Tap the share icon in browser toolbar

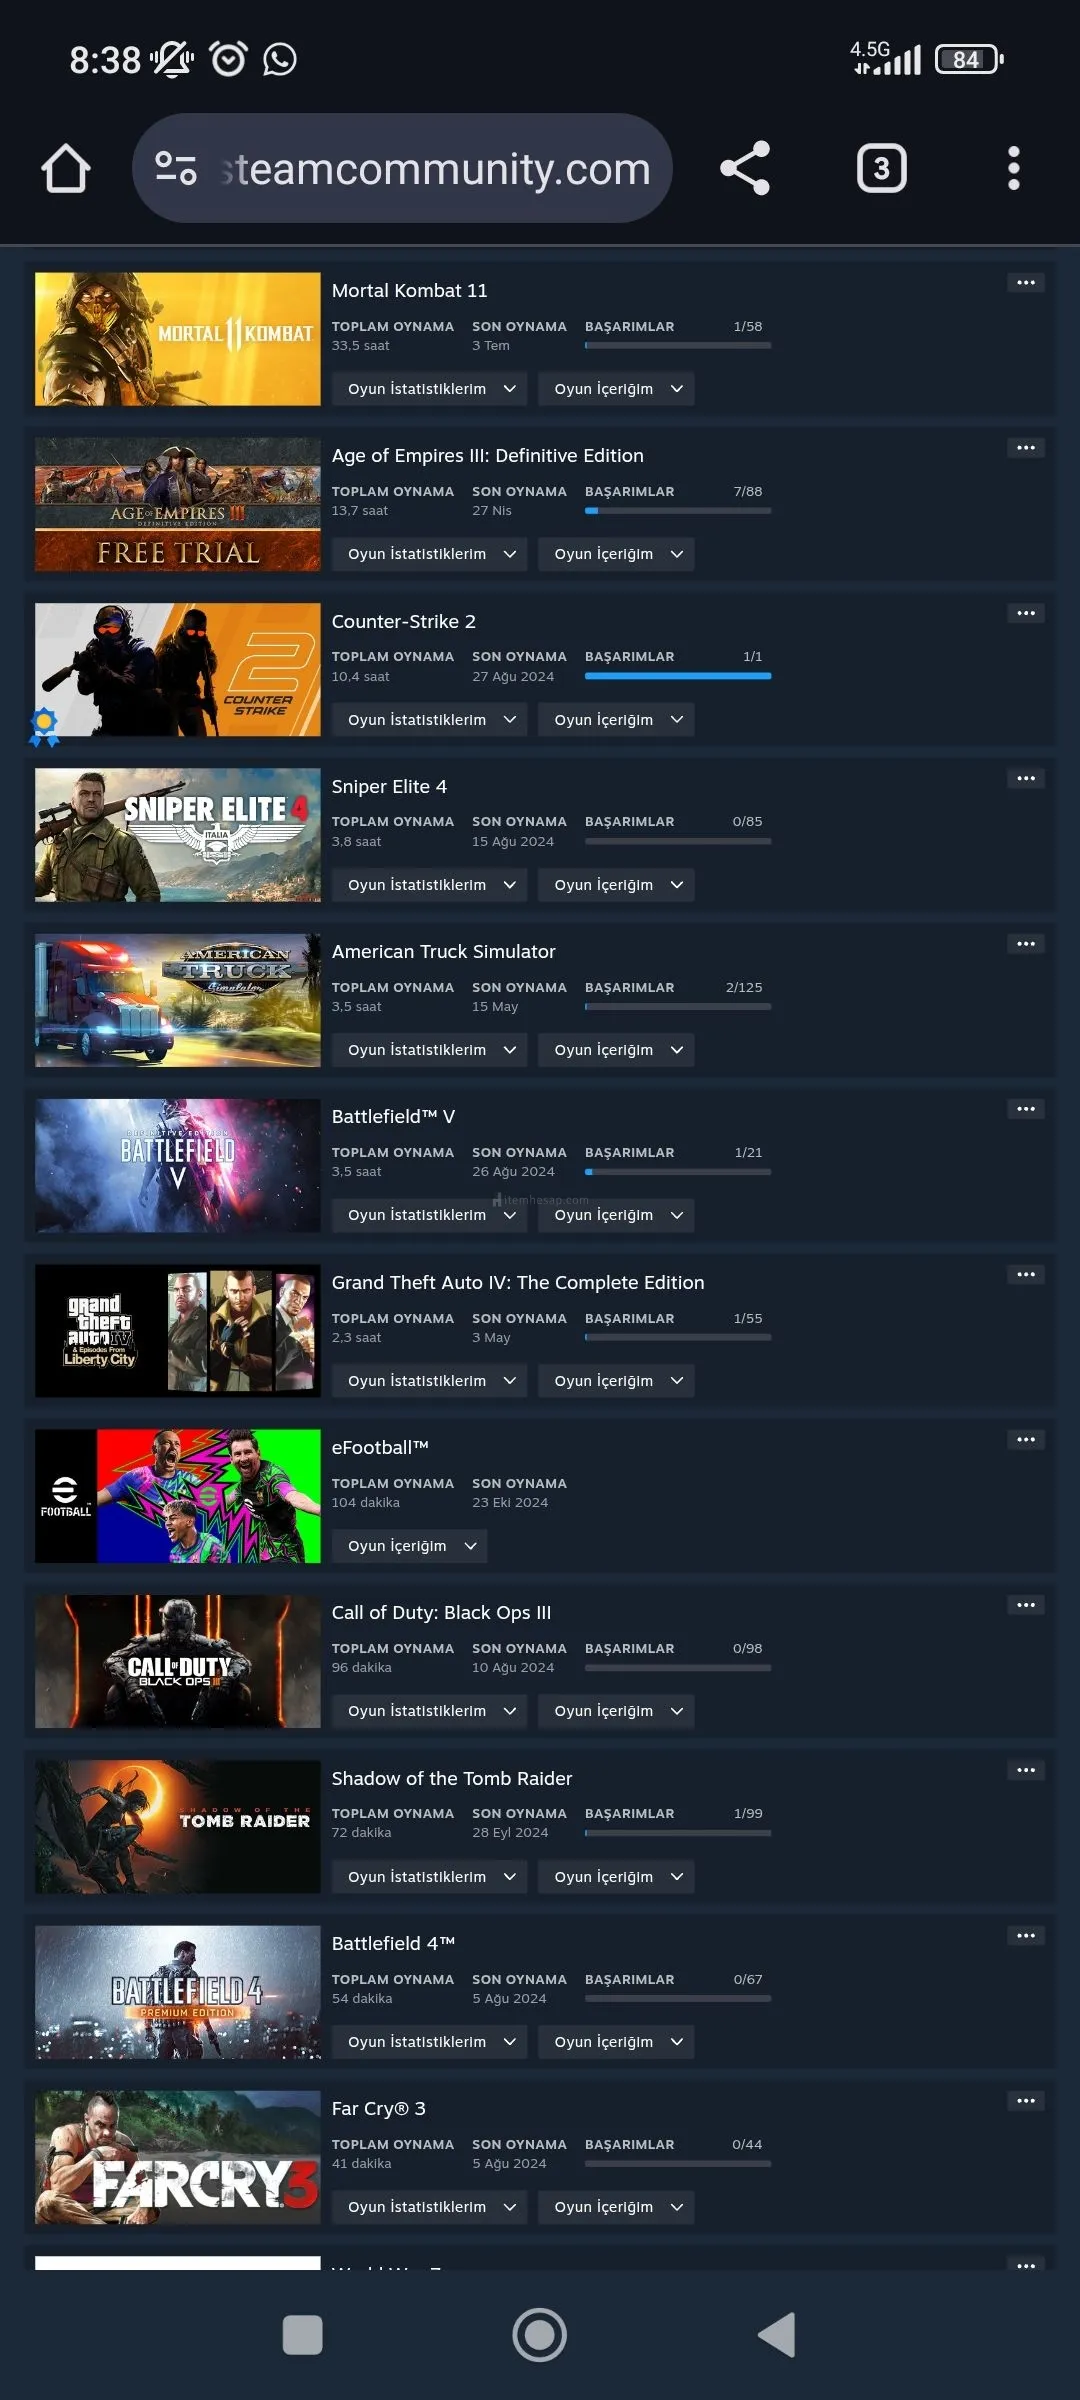pos(745,168)
